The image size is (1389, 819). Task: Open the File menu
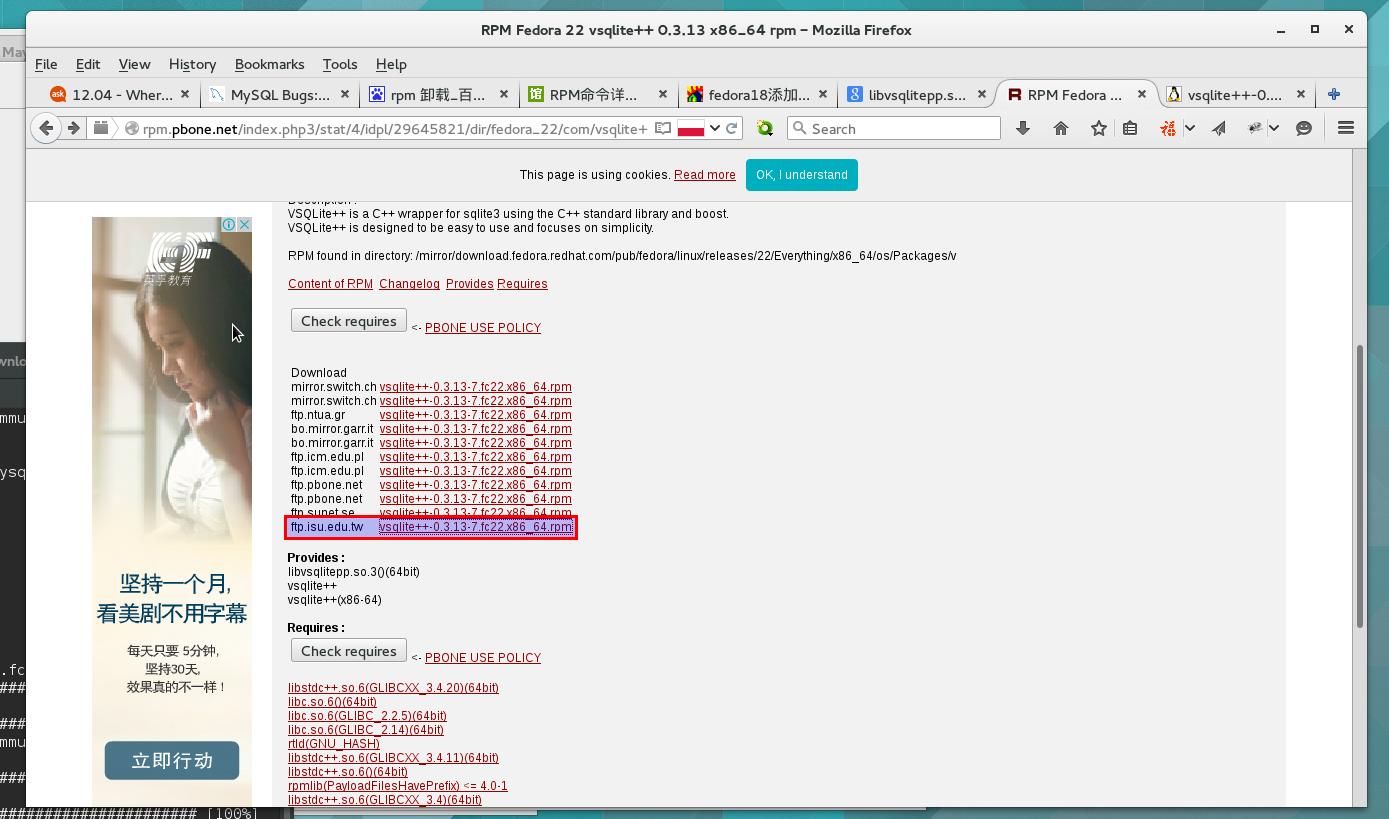pos(46,64)
